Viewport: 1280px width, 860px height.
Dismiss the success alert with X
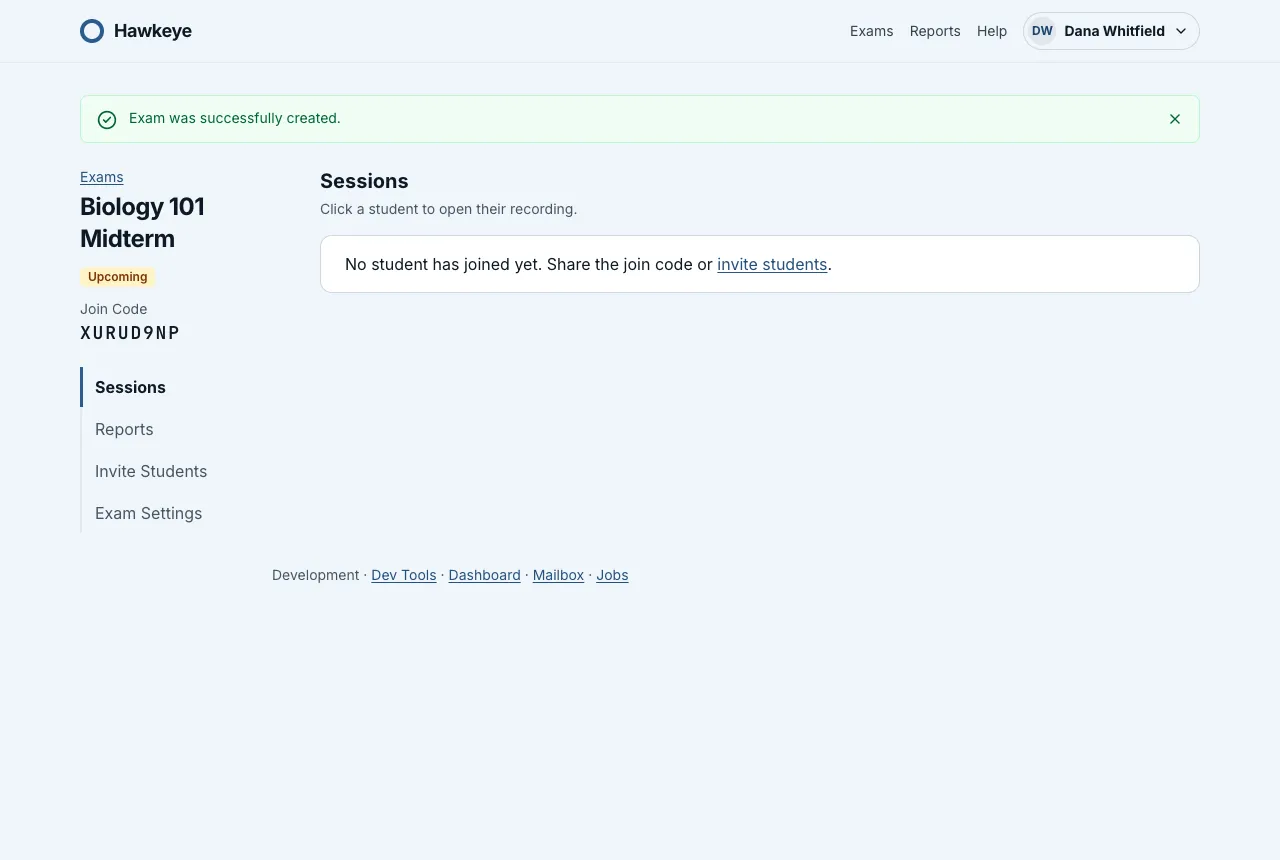coord(1175,119)
